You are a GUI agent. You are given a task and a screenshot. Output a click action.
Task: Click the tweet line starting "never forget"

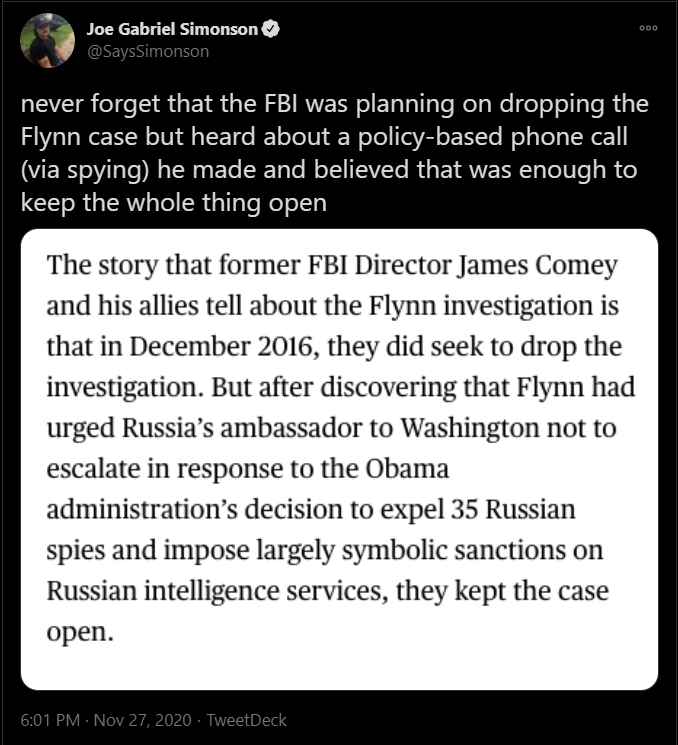pos(334,104)
